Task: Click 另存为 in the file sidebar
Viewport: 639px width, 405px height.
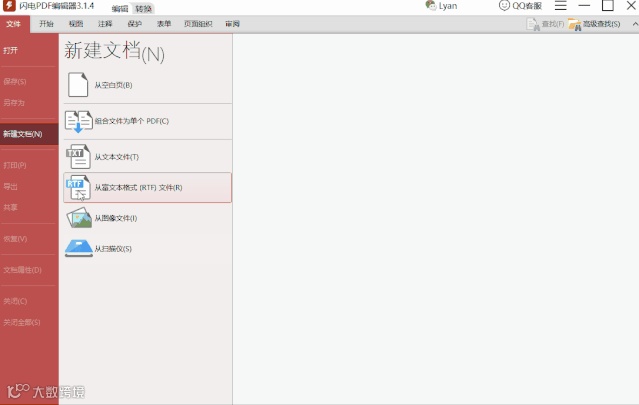Action: 14,103
